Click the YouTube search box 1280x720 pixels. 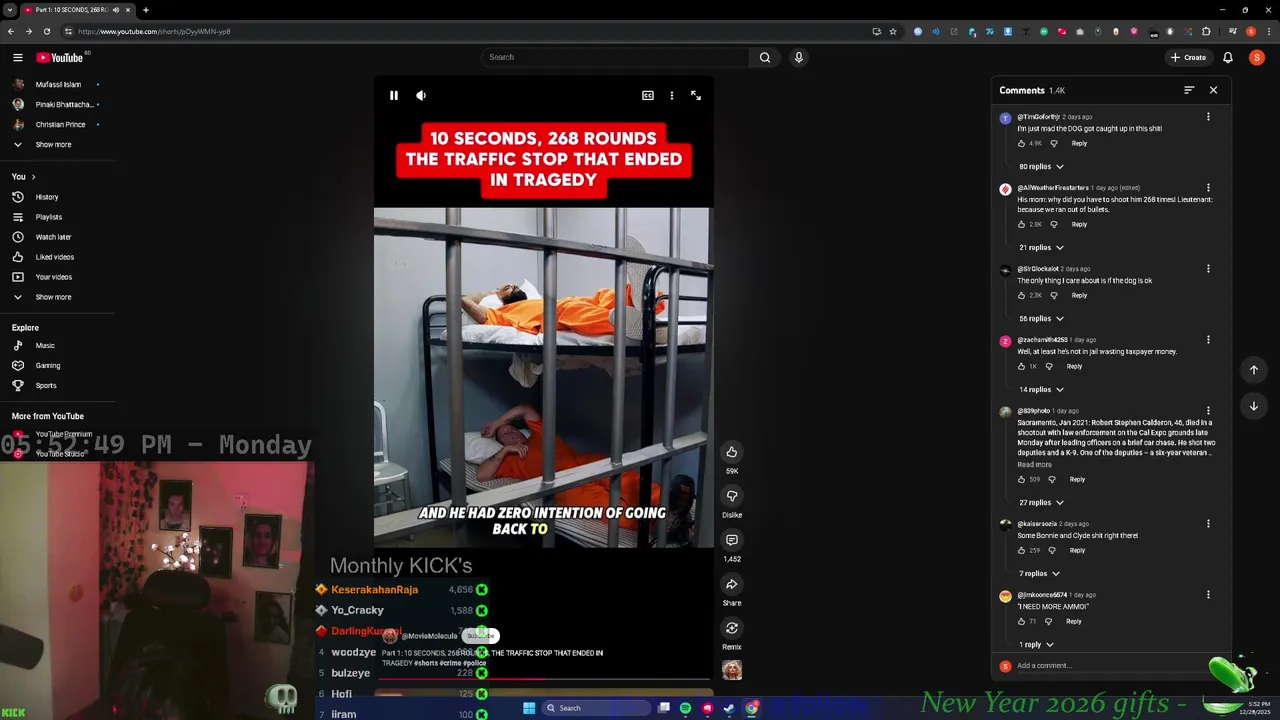[x=615, y=57]
